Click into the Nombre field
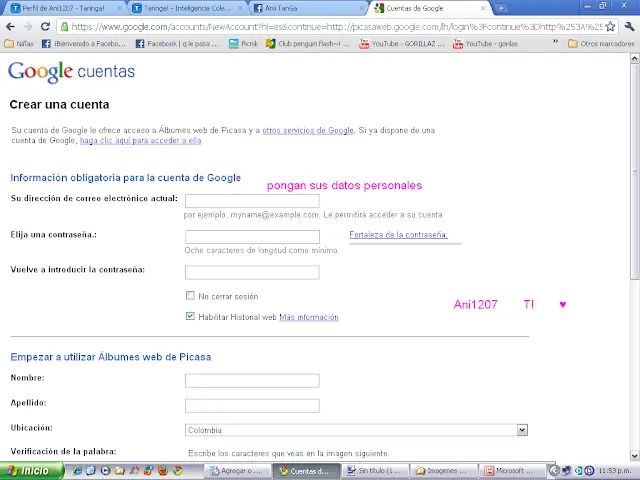This screenshot has height=480, width=640. pos(252,380)
